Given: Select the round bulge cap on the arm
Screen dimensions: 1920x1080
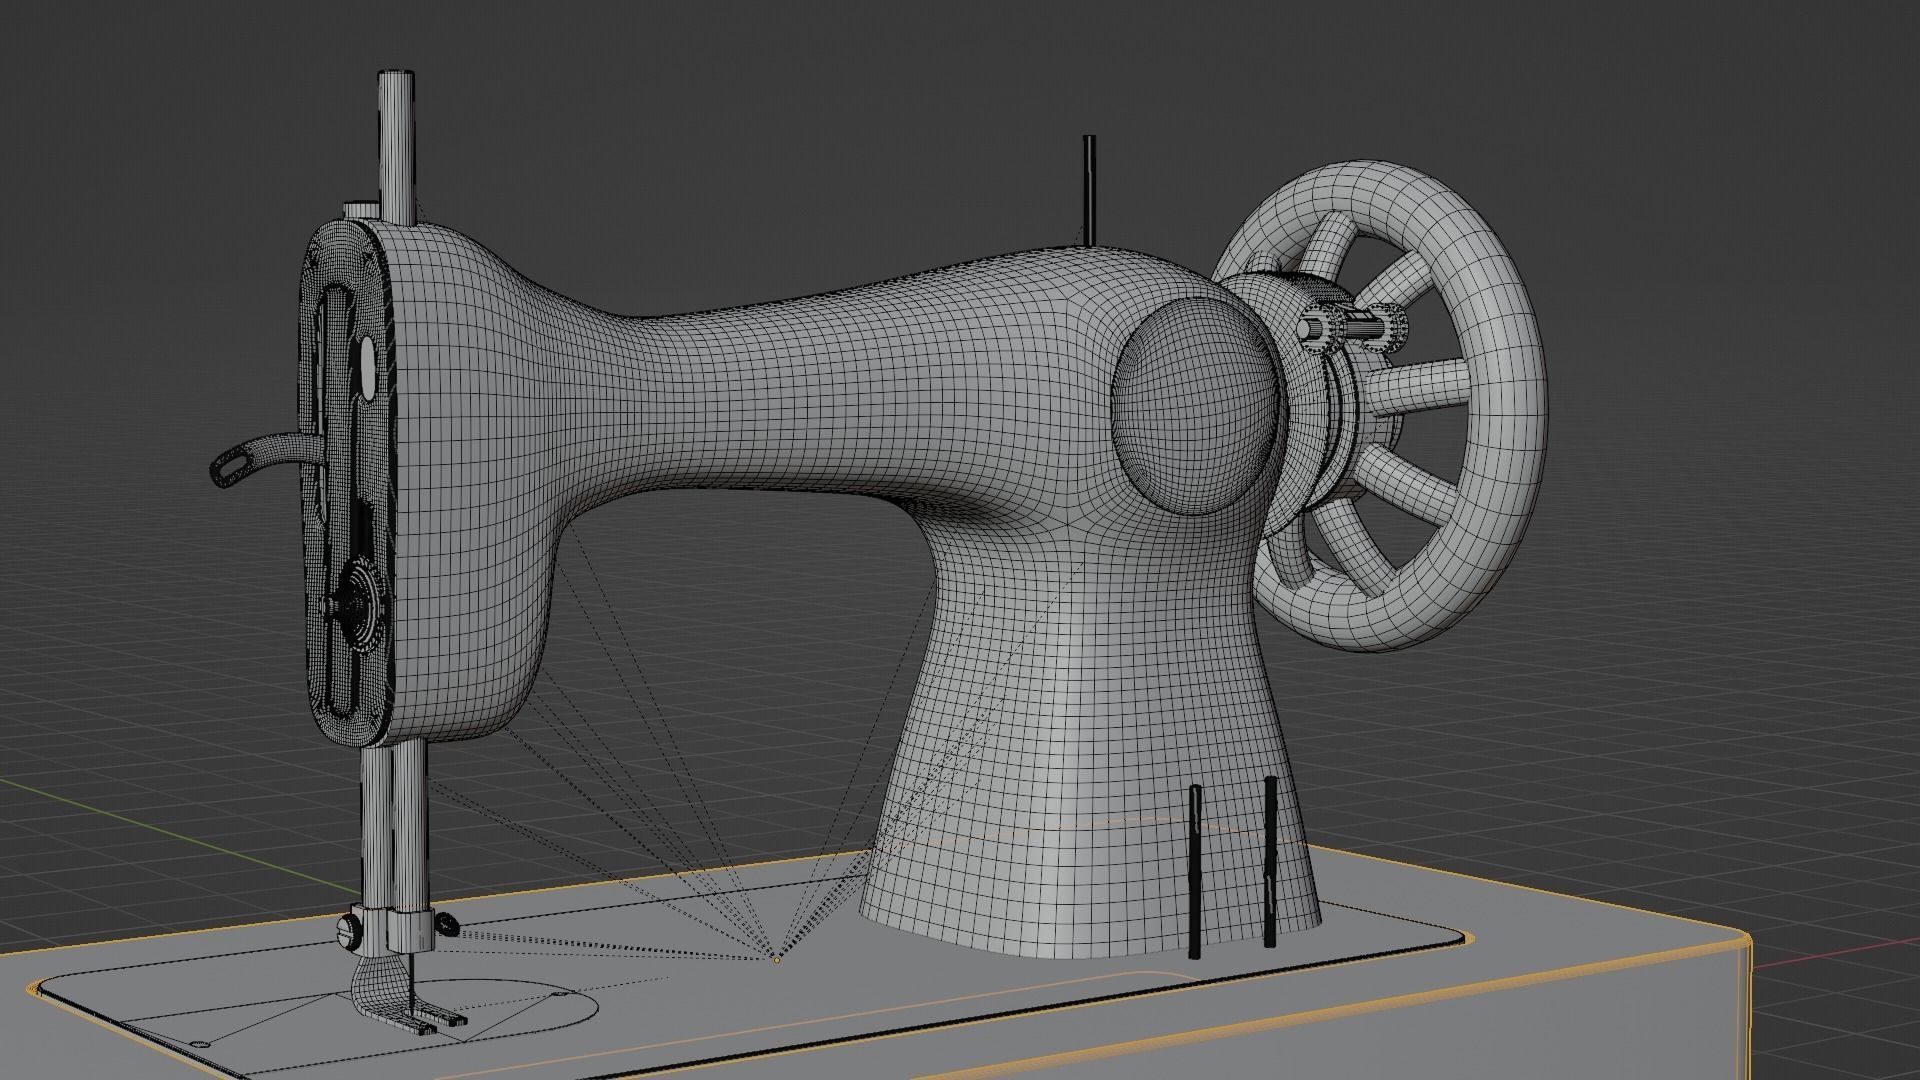Looking at the screenshot, I should point(1195,405).
